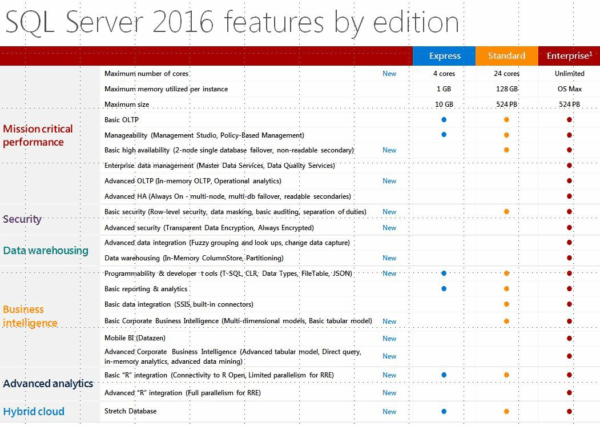The image size is (600, 426).
Task: Click the "Unlimited" cores value under Enterprise
Action: (x=569, y=74)
